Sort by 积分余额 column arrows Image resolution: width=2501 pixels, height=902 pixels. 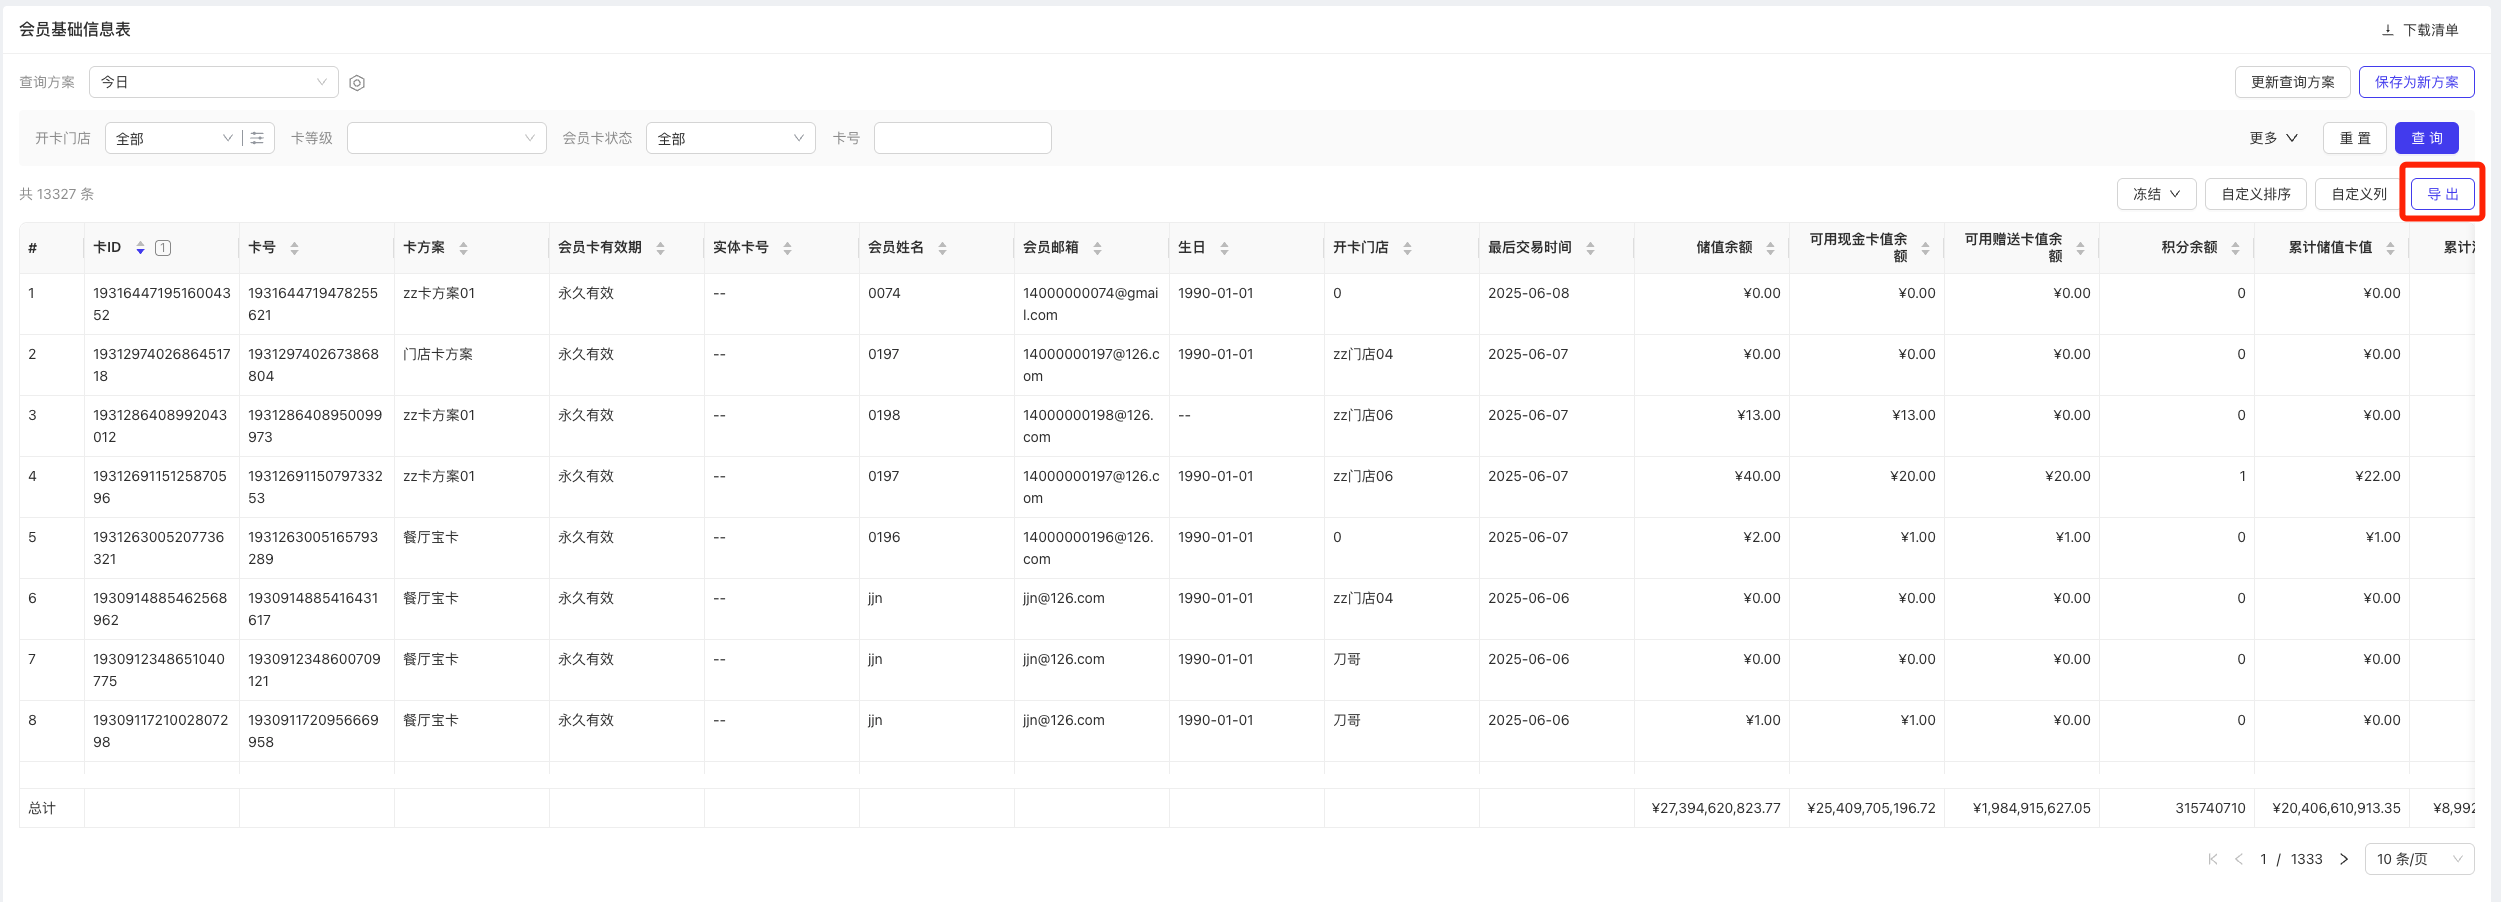2235,248
